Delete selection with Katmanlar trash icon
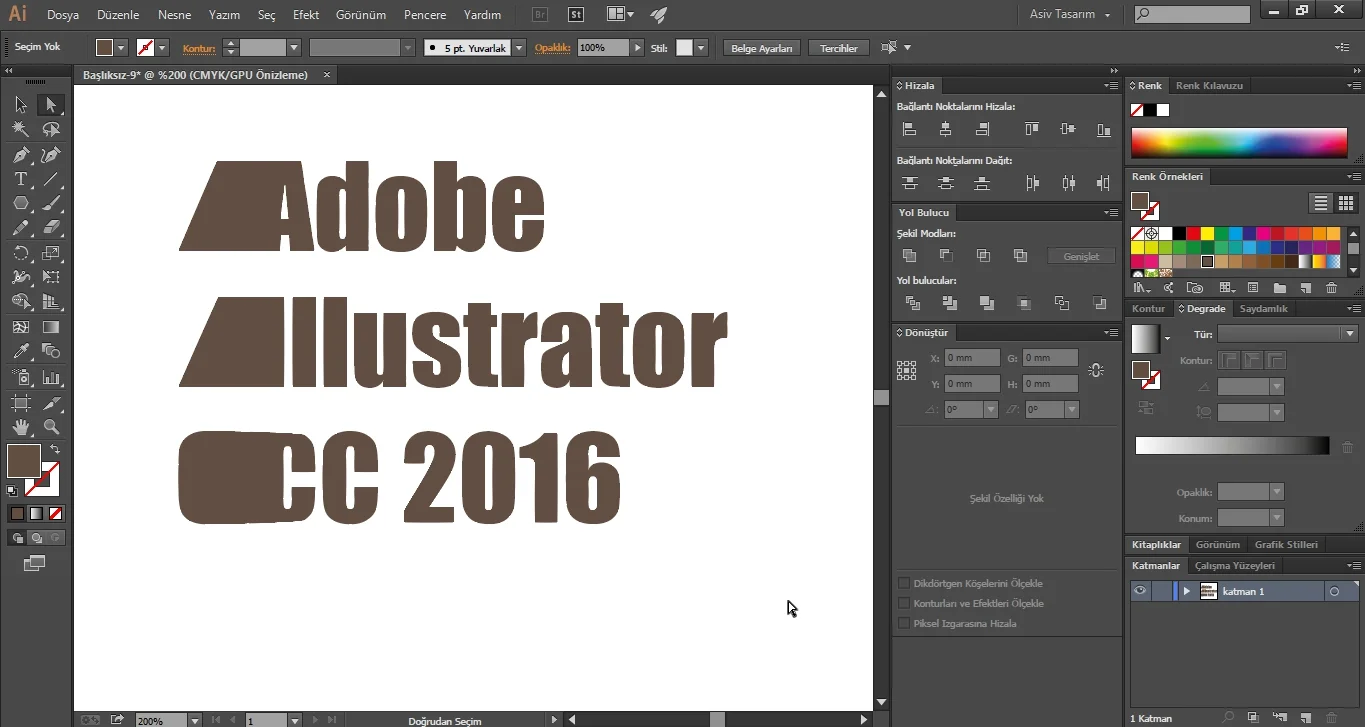Image resolution: width=1365 pixels, height=727 pixels. [x=1331, y=717]
